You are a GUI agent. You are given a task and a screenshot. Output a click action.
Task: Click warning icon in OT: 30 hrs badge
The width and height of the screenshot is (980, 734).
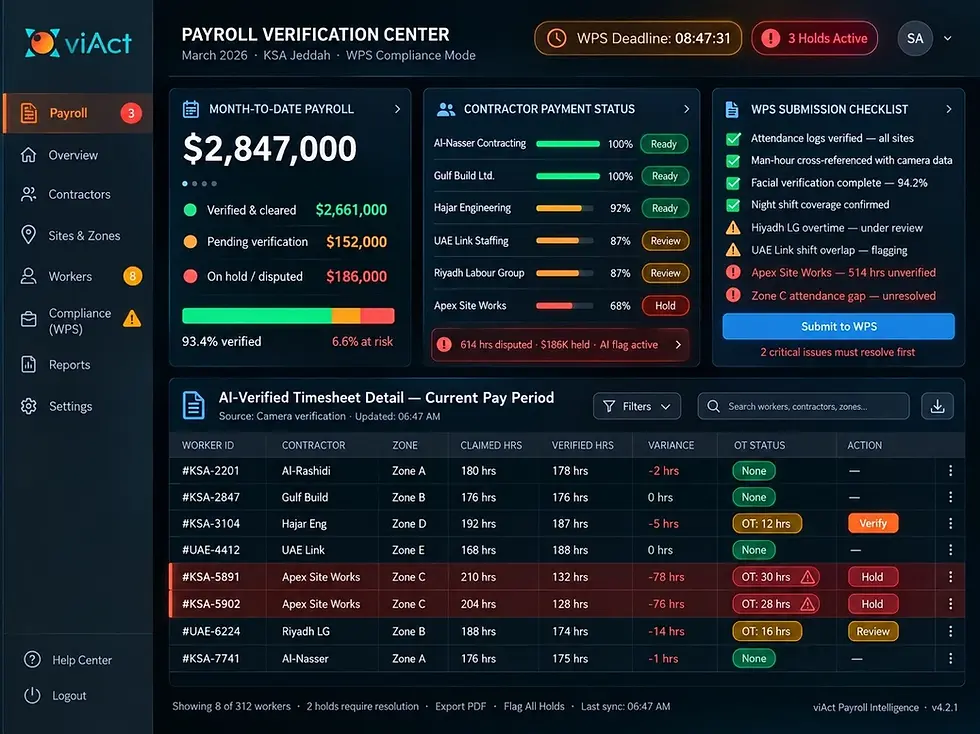tap(808, 577)
